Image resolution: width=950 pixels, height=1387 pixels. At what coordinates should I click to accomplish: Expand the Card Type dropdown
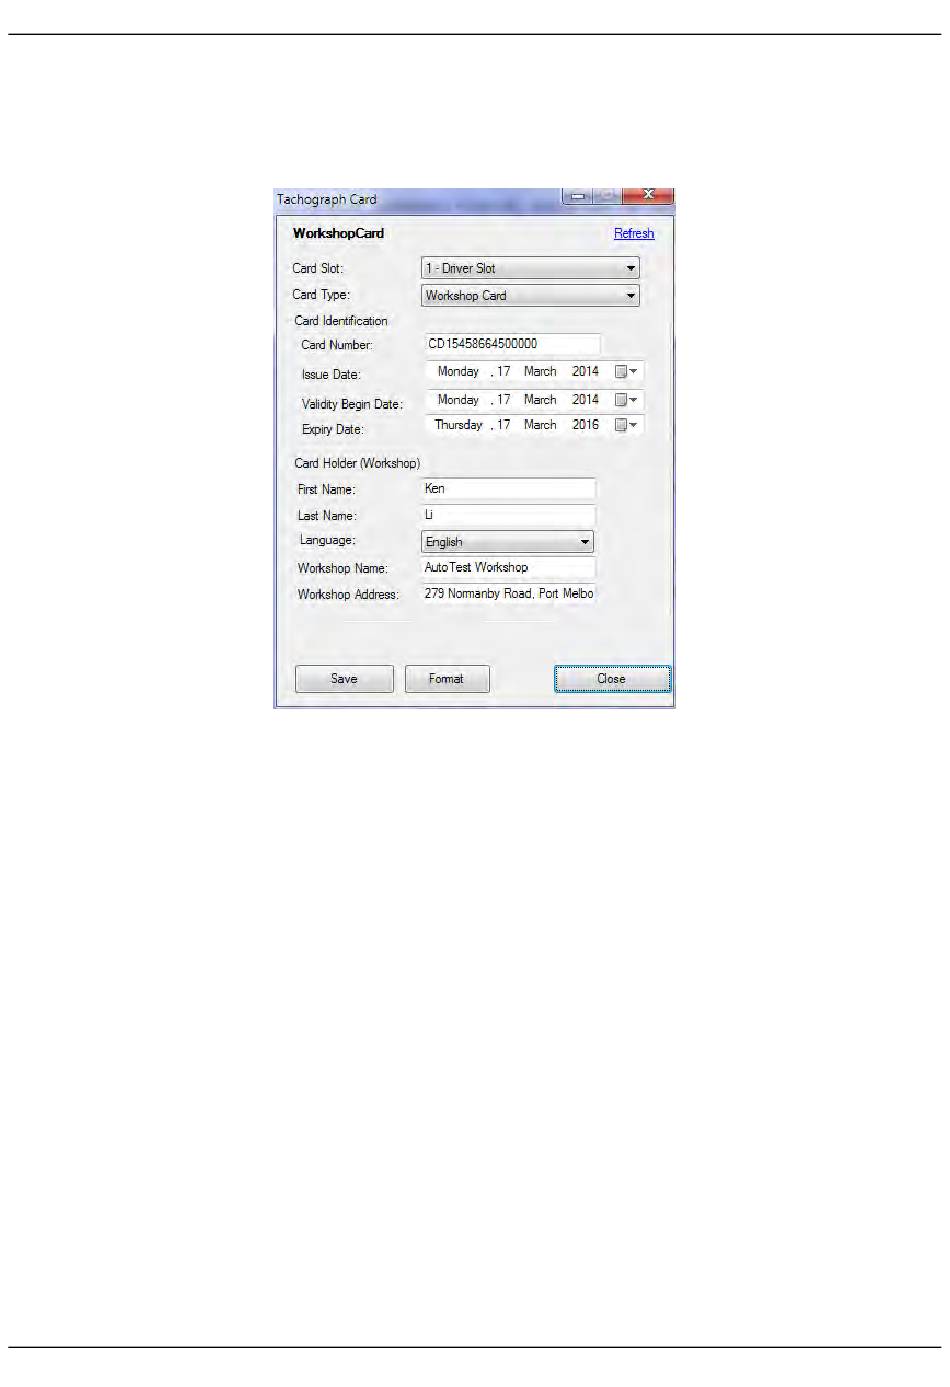pyautogui.click(x=530, y=295)
